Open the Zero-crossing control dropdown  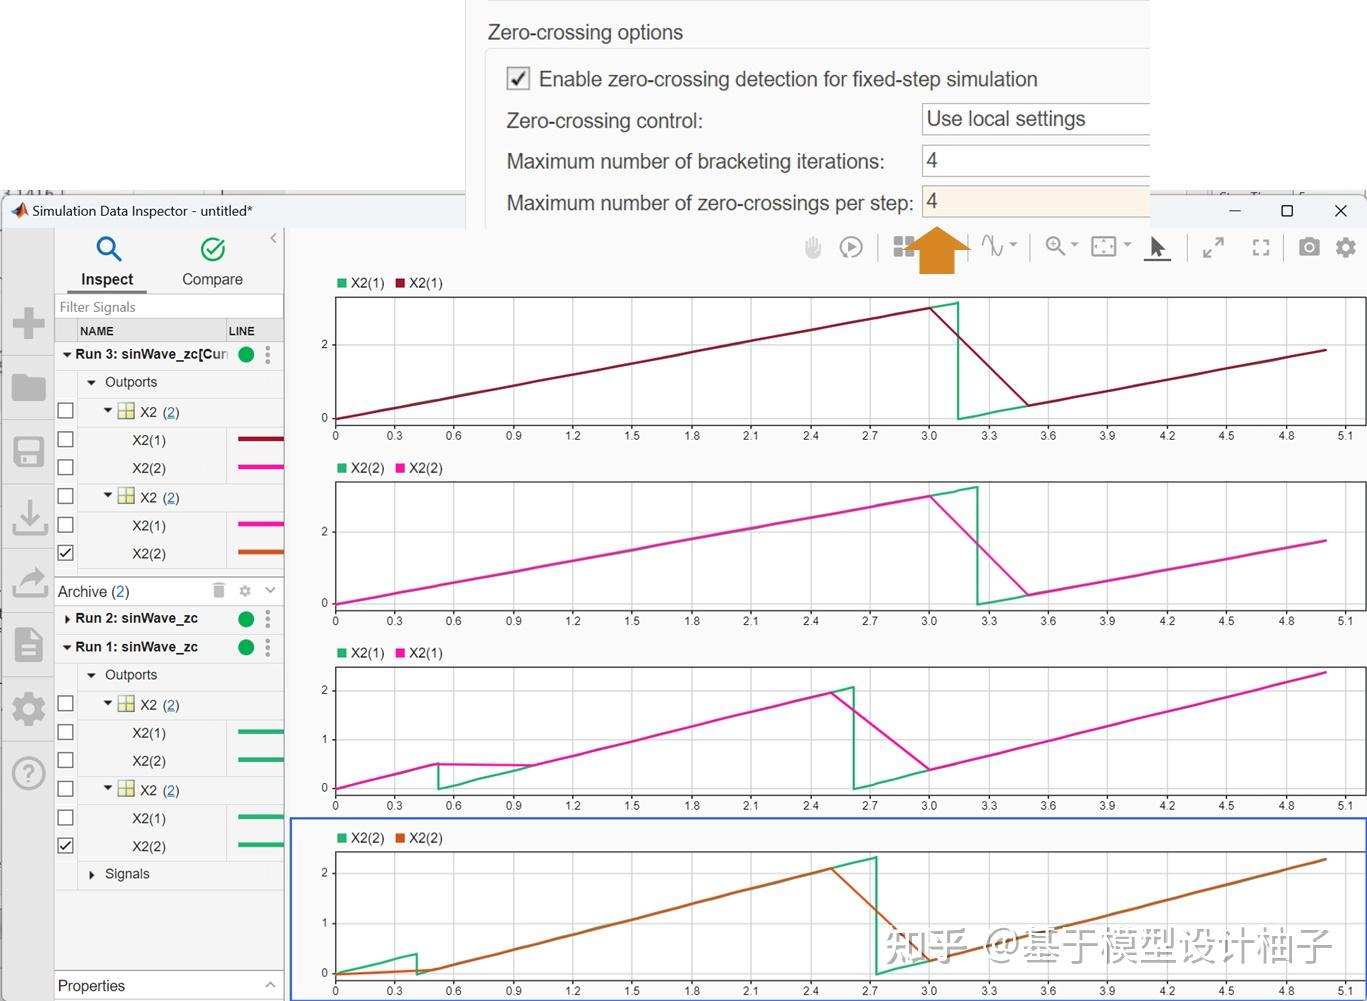click(x=1036, y=119)
